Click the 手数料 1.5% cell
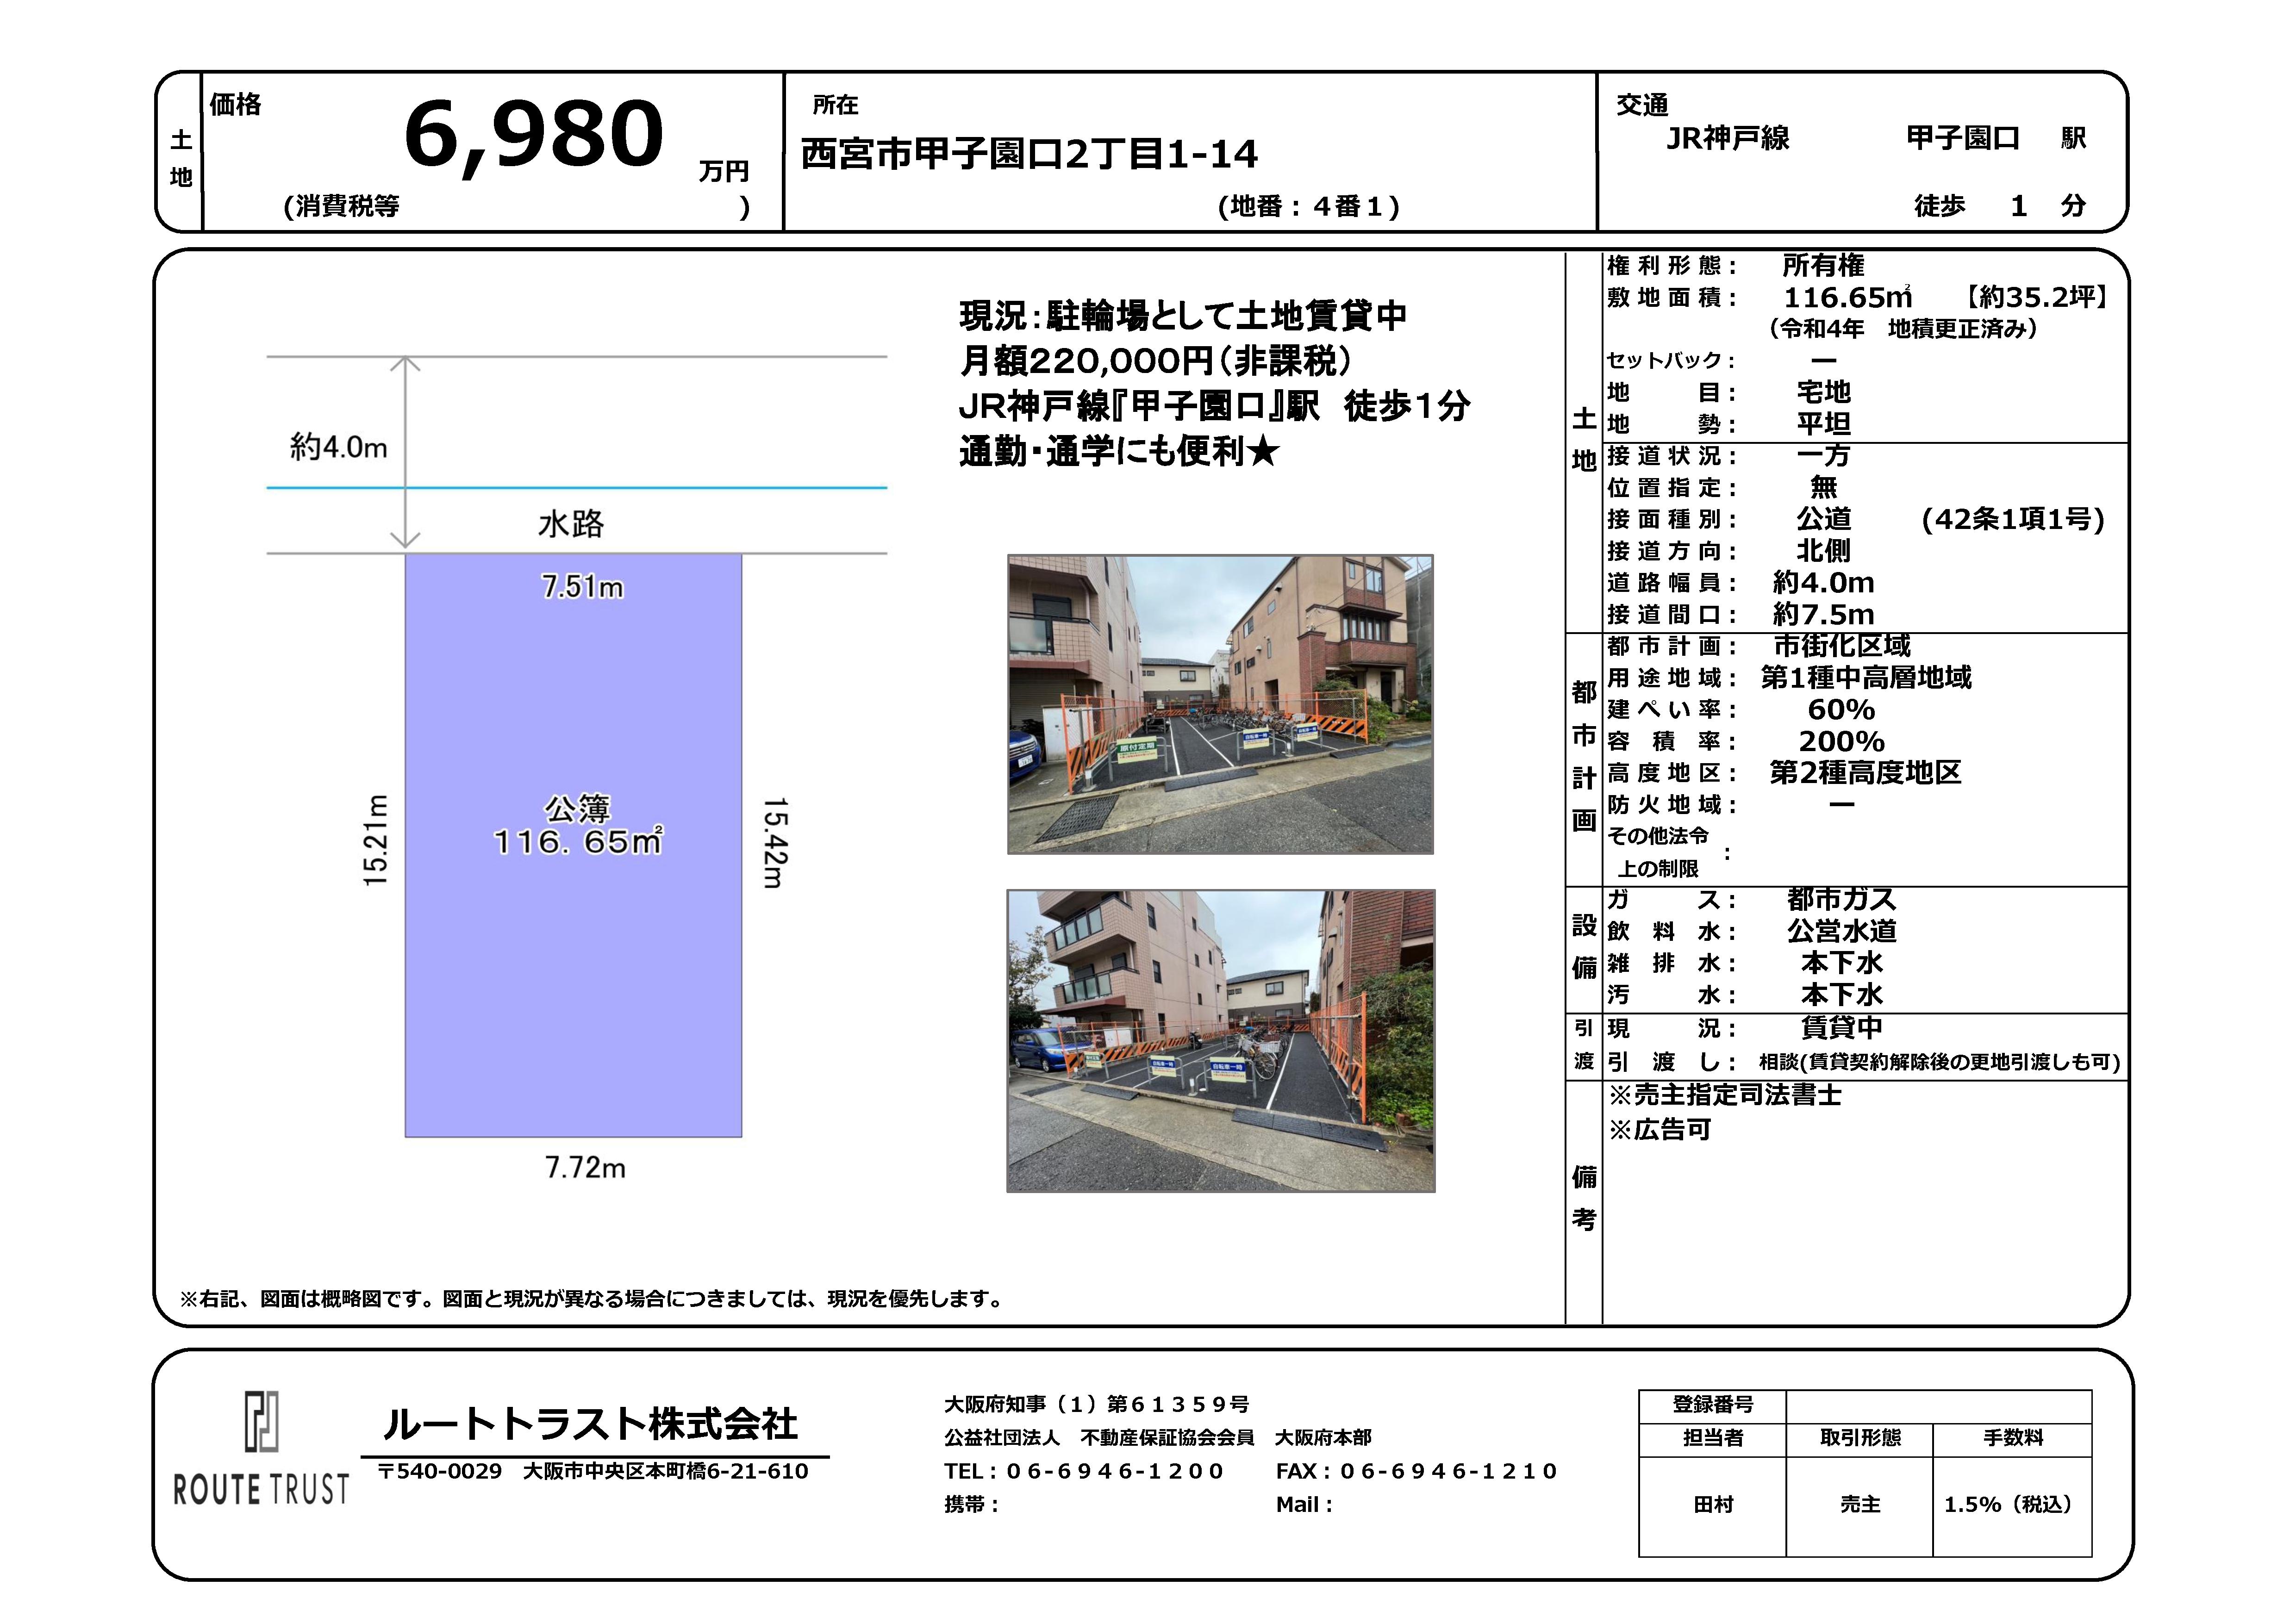The height and width of the screenshot is (1623, 2296). [x=2008, y=1504]
